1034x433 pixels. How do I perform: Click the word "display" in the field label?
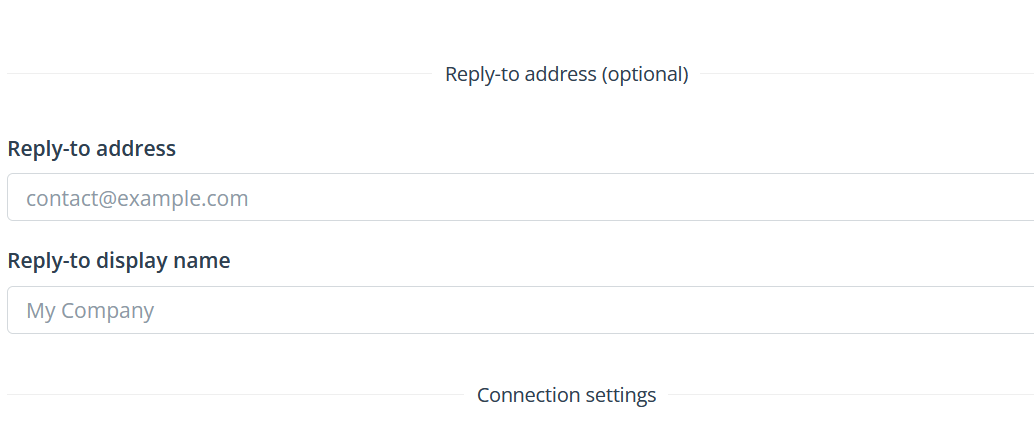coord(133,261)
